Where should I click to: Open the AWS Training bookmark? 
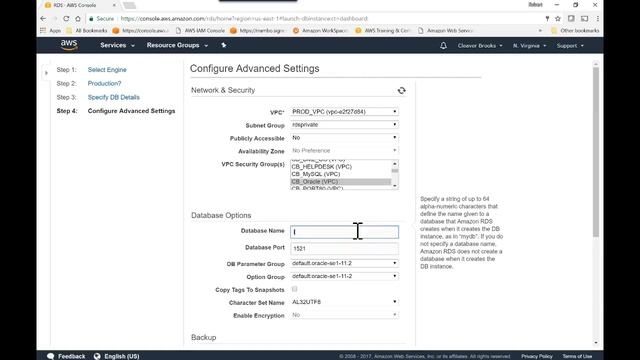click(x=383, y=31)
